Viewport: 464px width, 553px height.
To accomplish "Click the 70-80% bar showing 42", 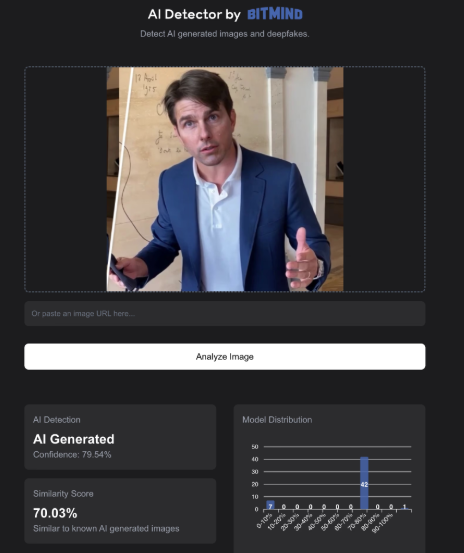I will pos(364,483).
